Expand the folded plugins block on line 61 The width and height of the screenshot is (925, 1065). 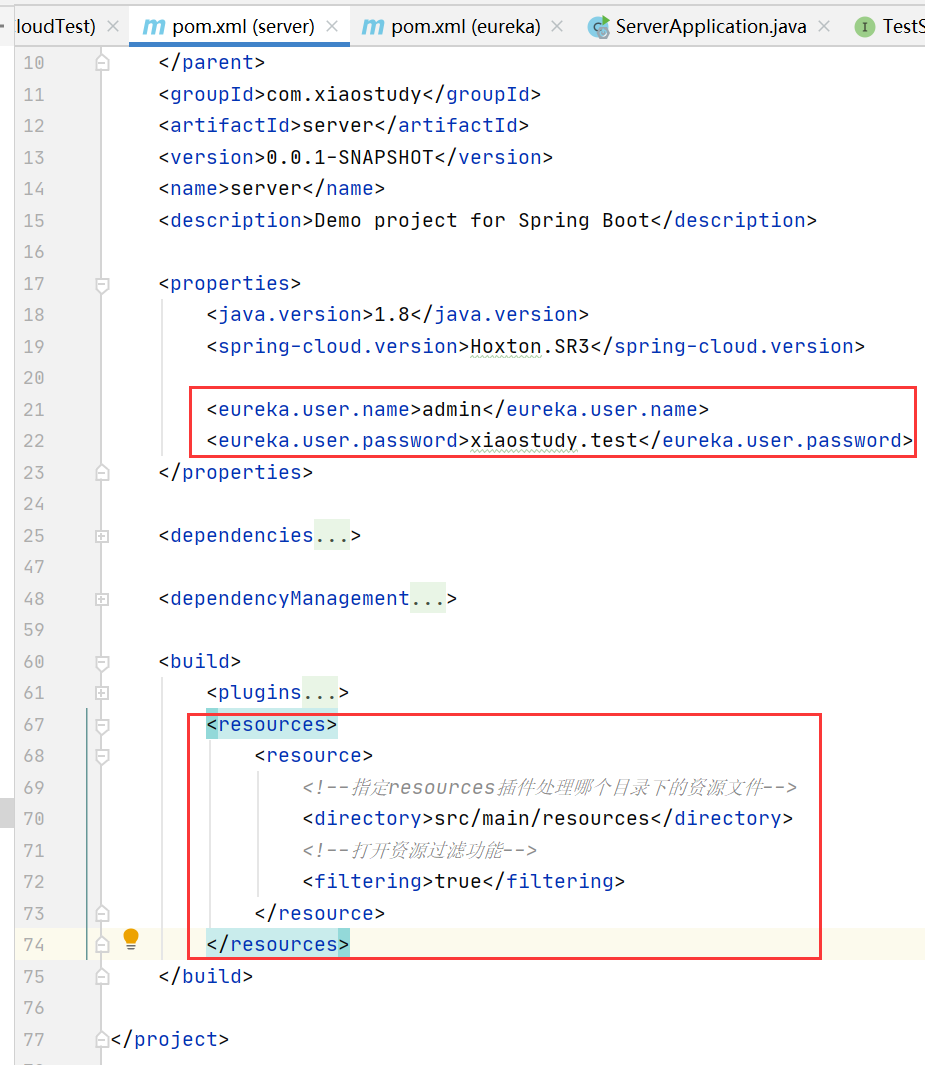(102, 693)
